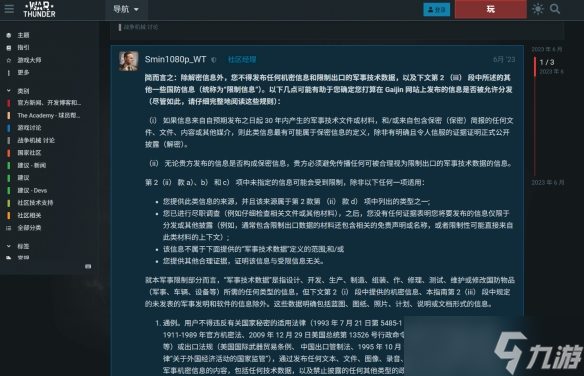Open 游戏大师 star item in sidebar

point(29,60)
